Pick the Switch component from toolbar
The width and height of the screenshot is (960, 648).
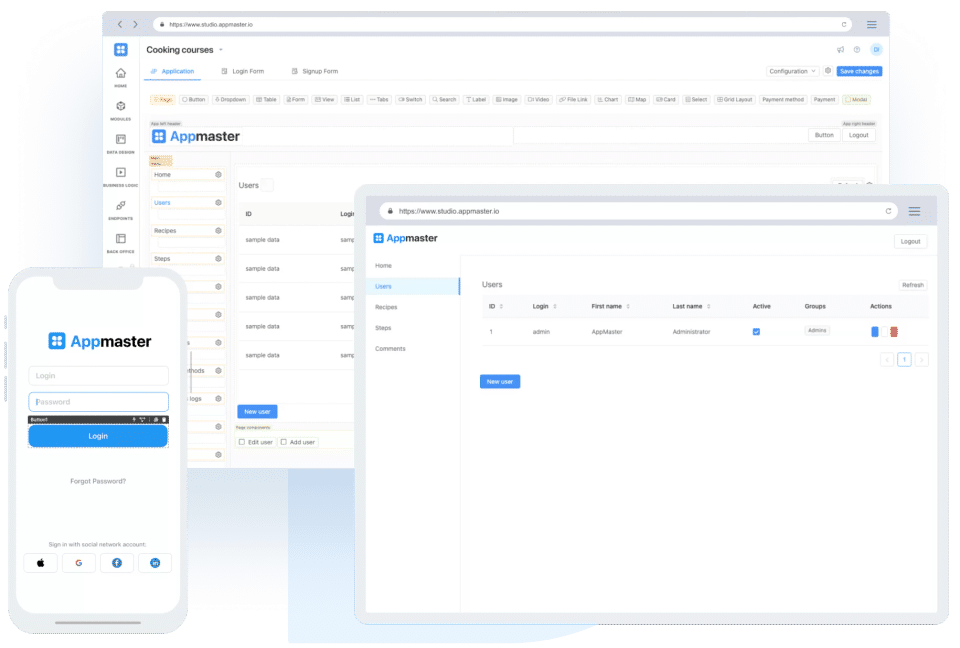410,99
